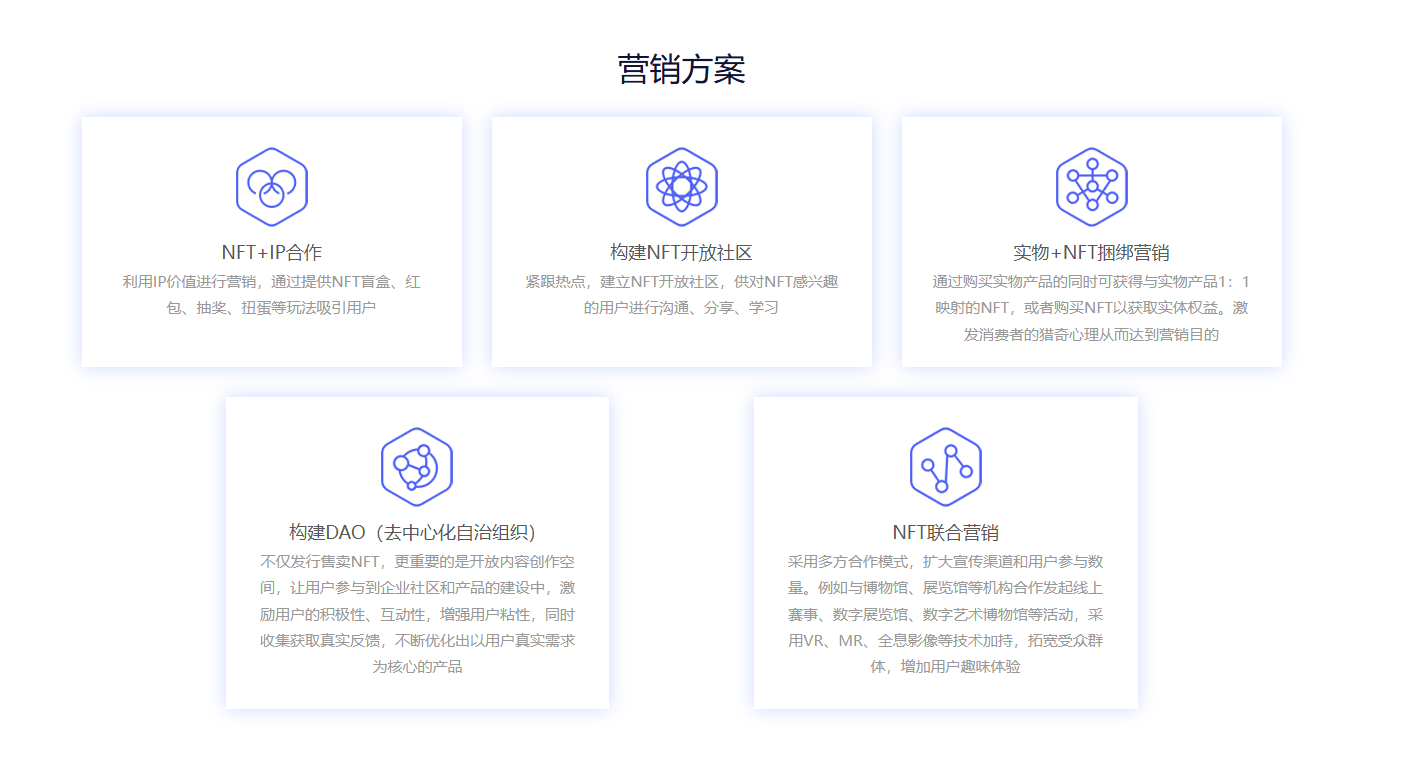This screenshot has width=1414, height=777.
Task: Click the line ending with 增加用户趣味体验
Action: pyautogui.click(x=945, y=666)
